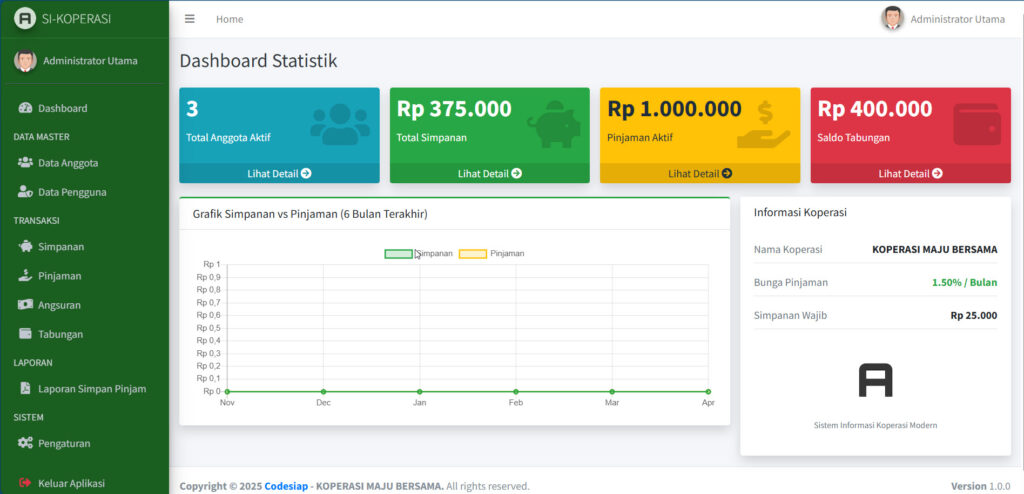
Task: Click Lihat Detail under Total Simpanan
Action: [489, 173]
